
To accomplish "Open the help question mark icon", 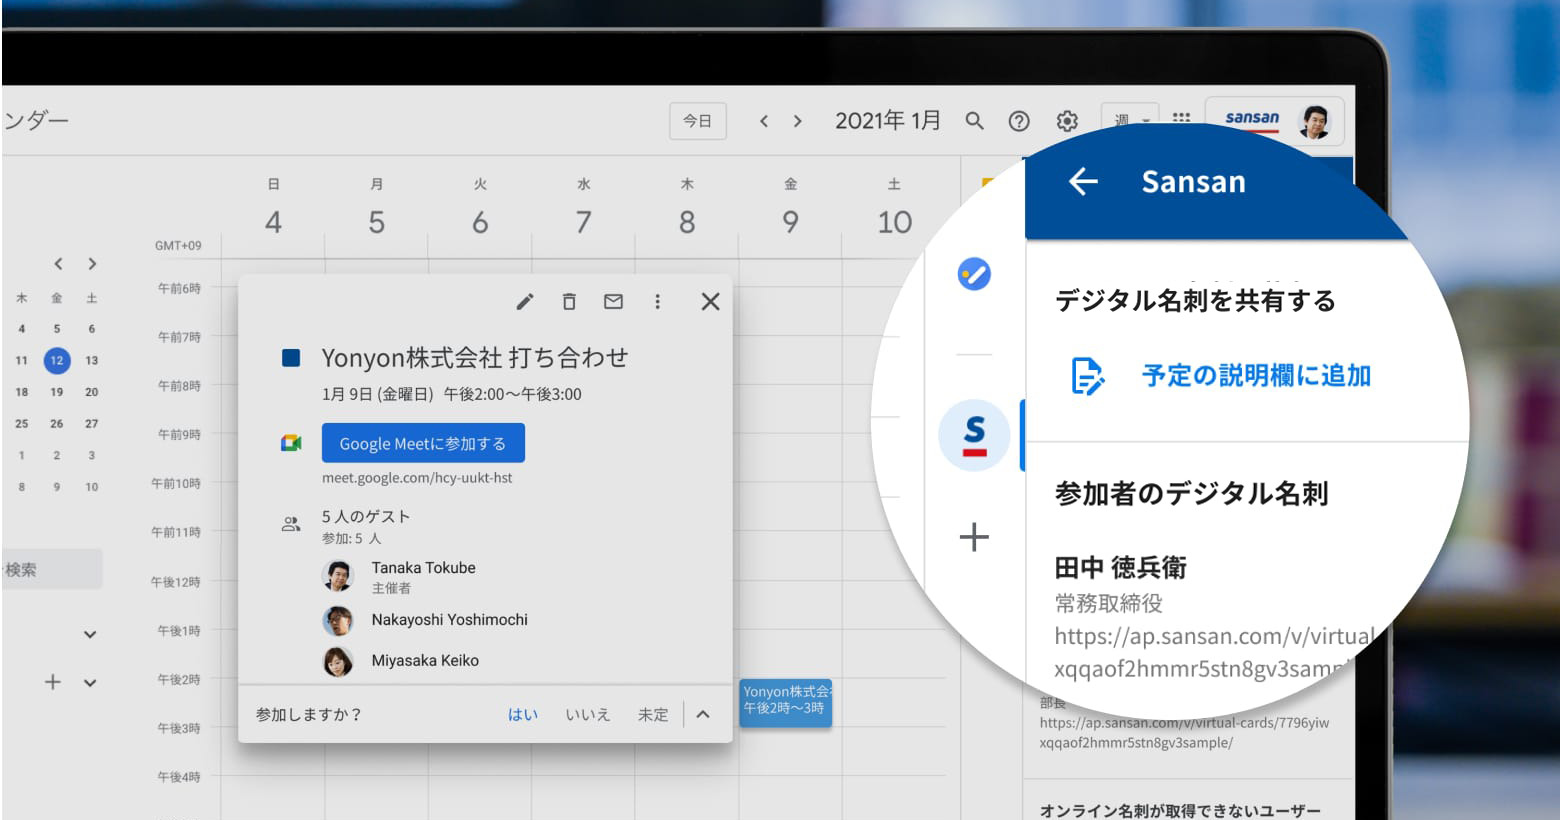I will tap(1019, 121).
